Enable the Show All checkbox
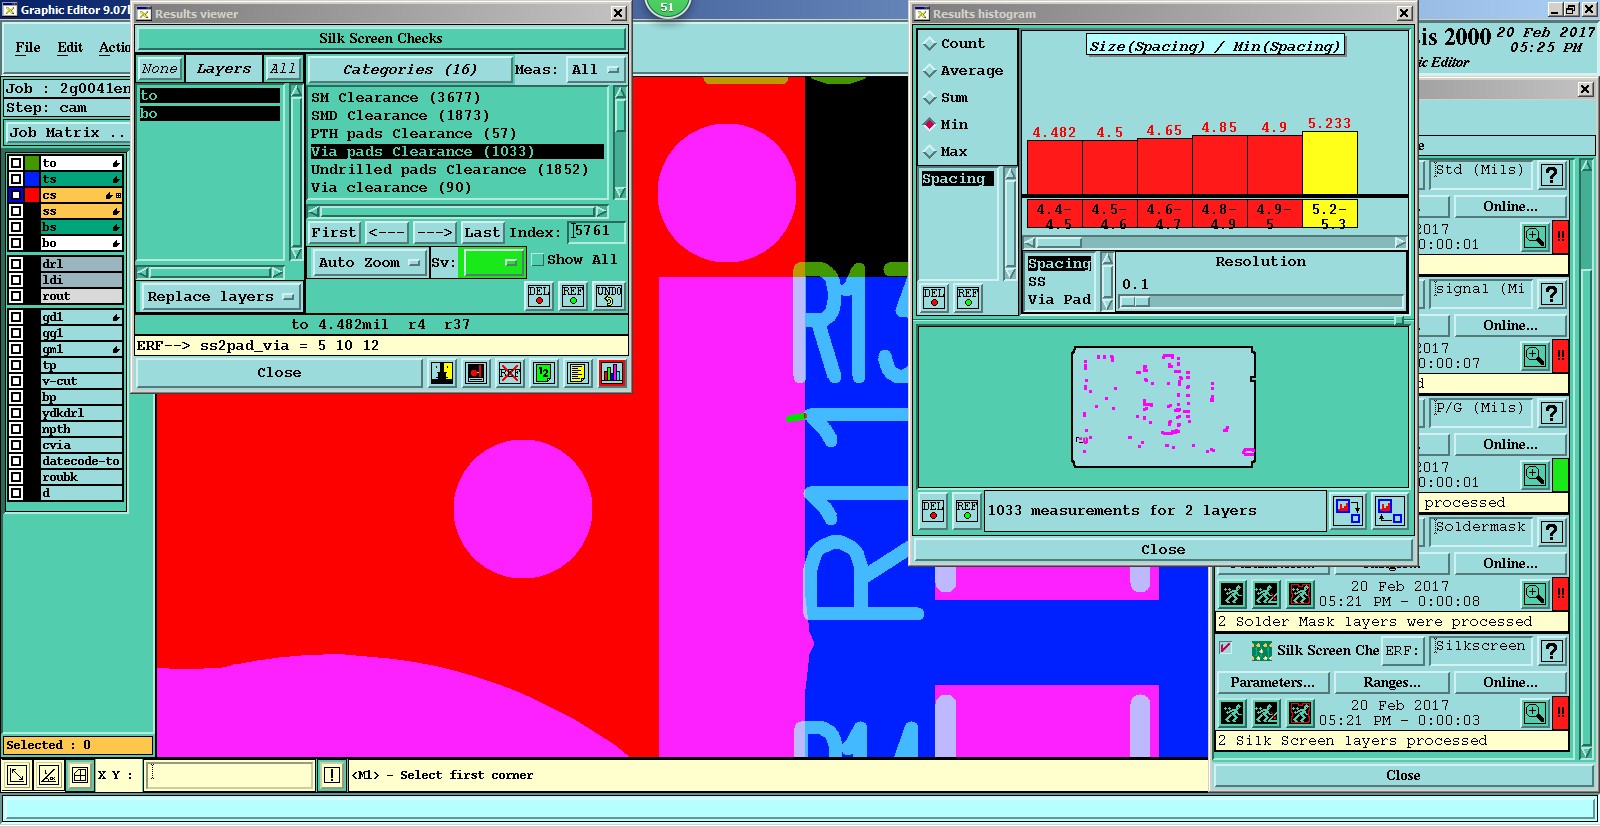 538,260
